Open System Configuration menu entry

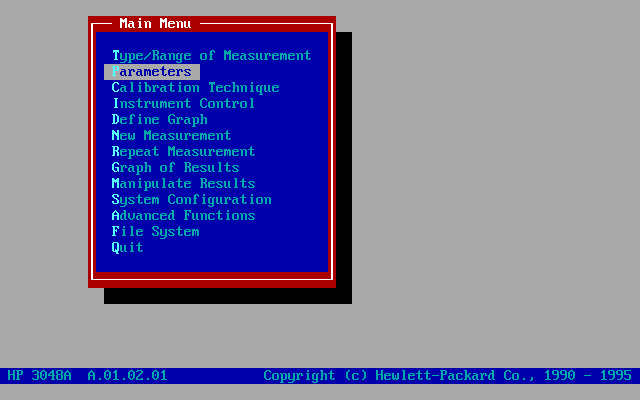(x=191, y=200)
